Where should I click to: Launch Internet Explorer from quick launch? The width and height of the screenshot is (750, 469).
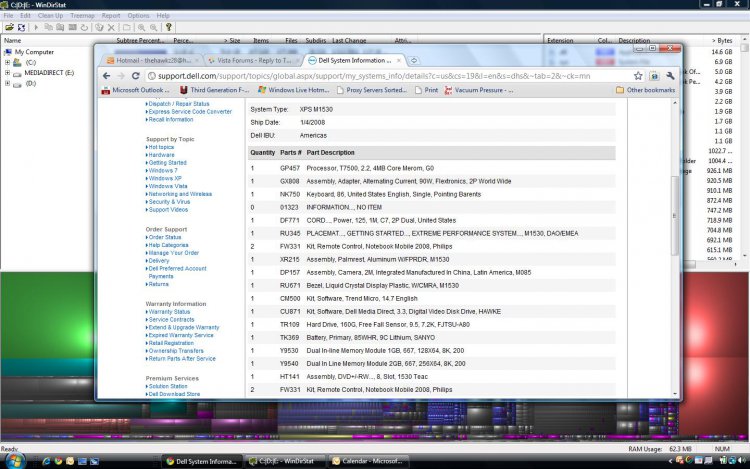[46, 461]
